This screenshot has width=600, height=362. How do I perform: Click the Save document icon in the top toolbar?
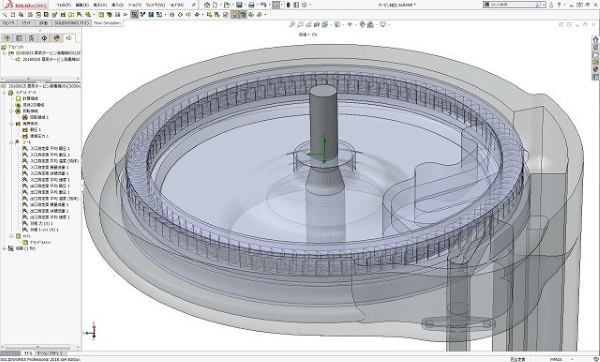[239, 5]
